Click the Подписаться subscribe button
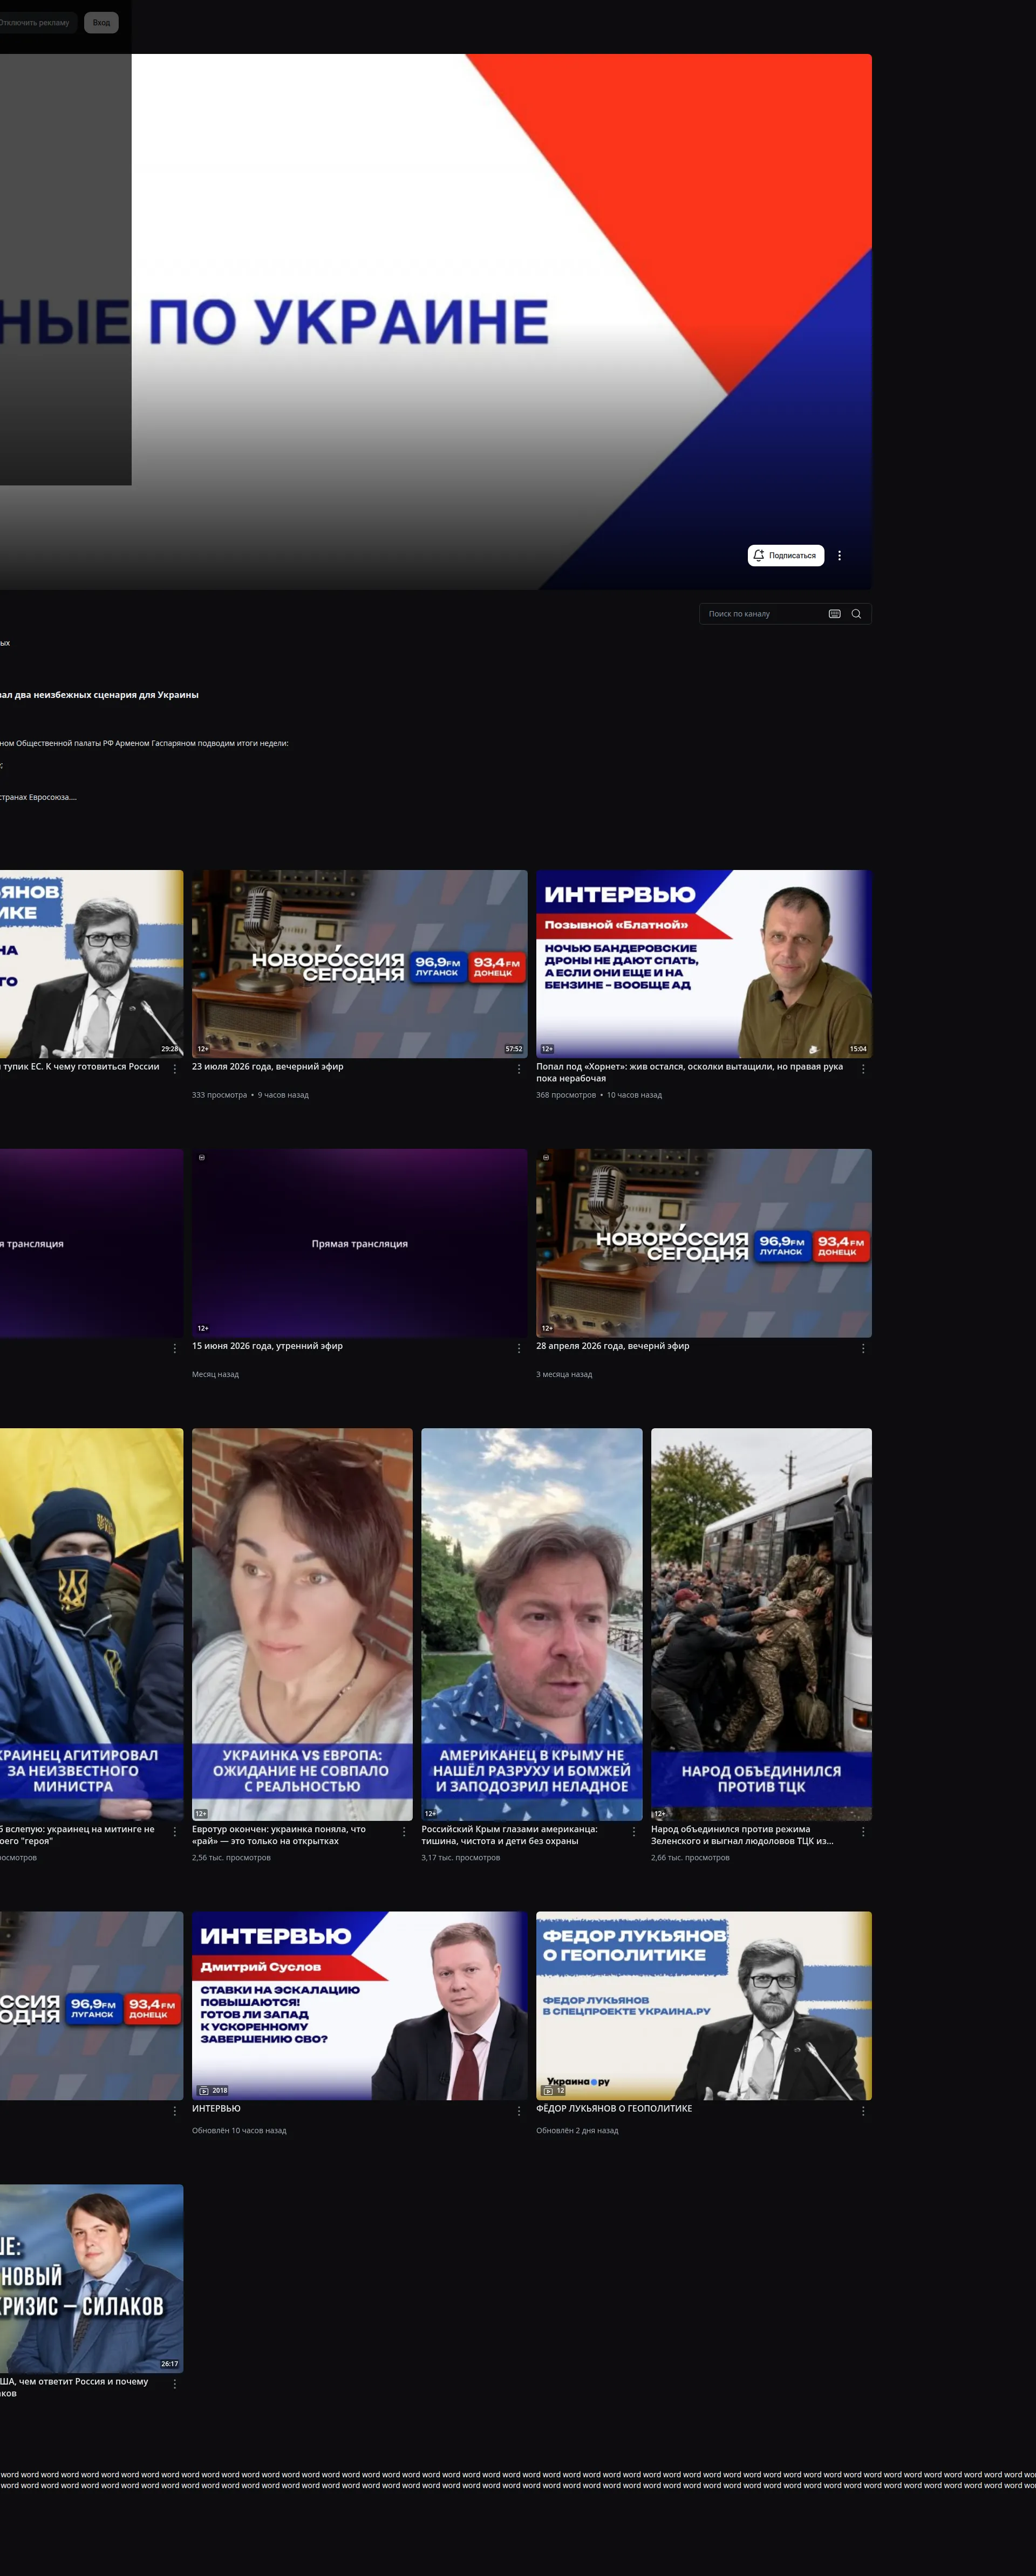 click(786, 555)
